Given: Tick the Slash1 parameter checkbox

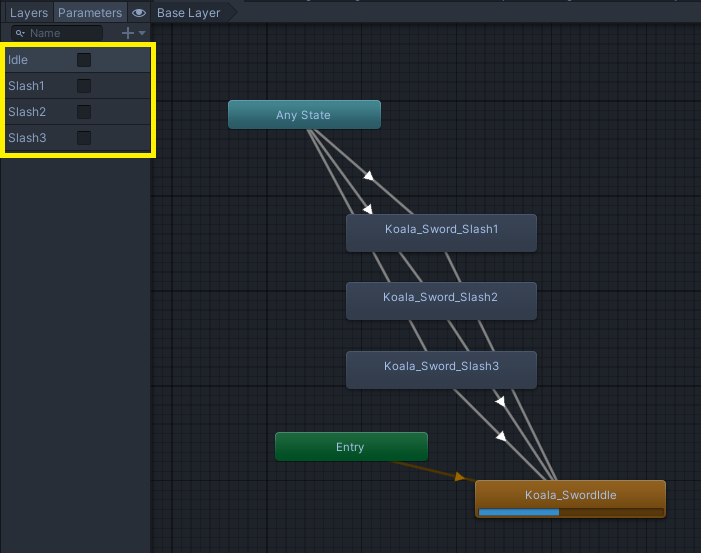Looking at the screenshot, I should click(x=84, y=86).
